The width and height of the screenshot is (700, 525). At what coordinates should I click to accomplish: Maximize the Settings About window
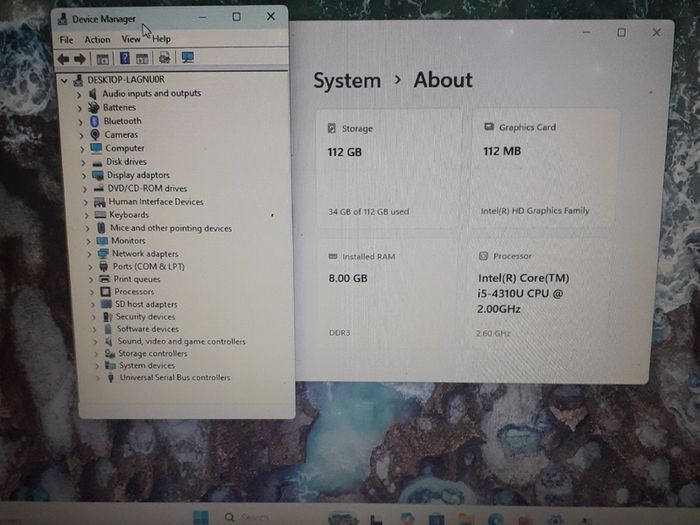621,33
